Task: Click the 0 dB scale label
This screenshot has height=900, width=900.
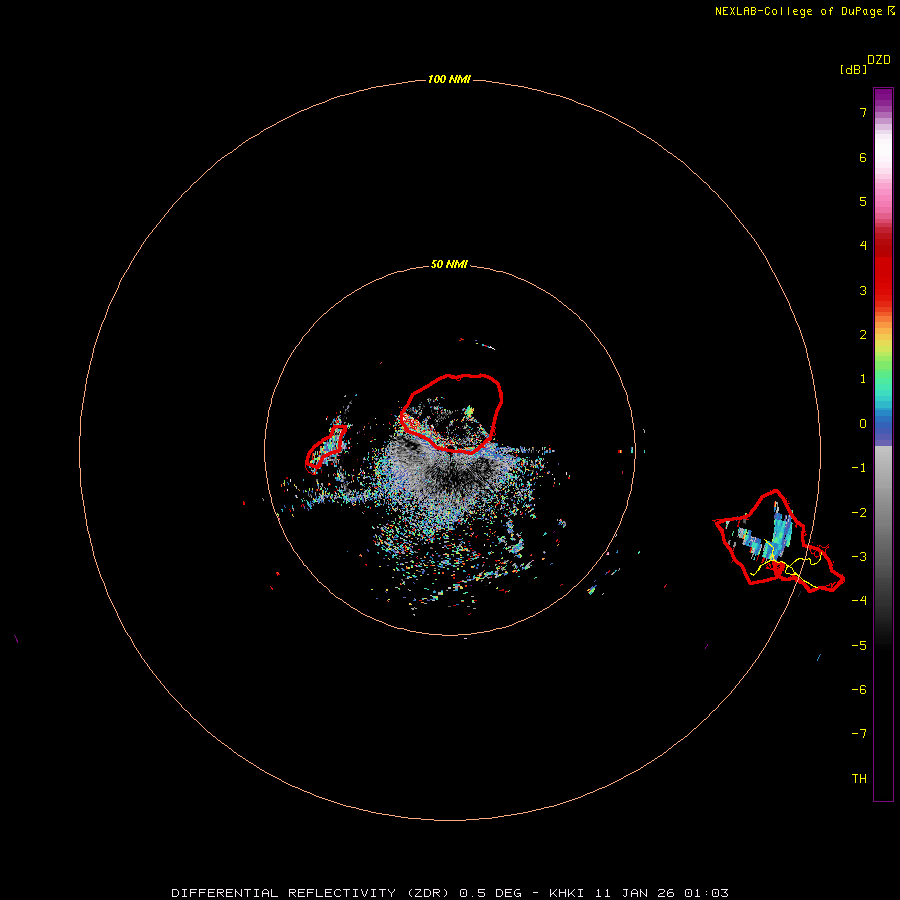Action: pyautogui.click(x=863, y=424)
